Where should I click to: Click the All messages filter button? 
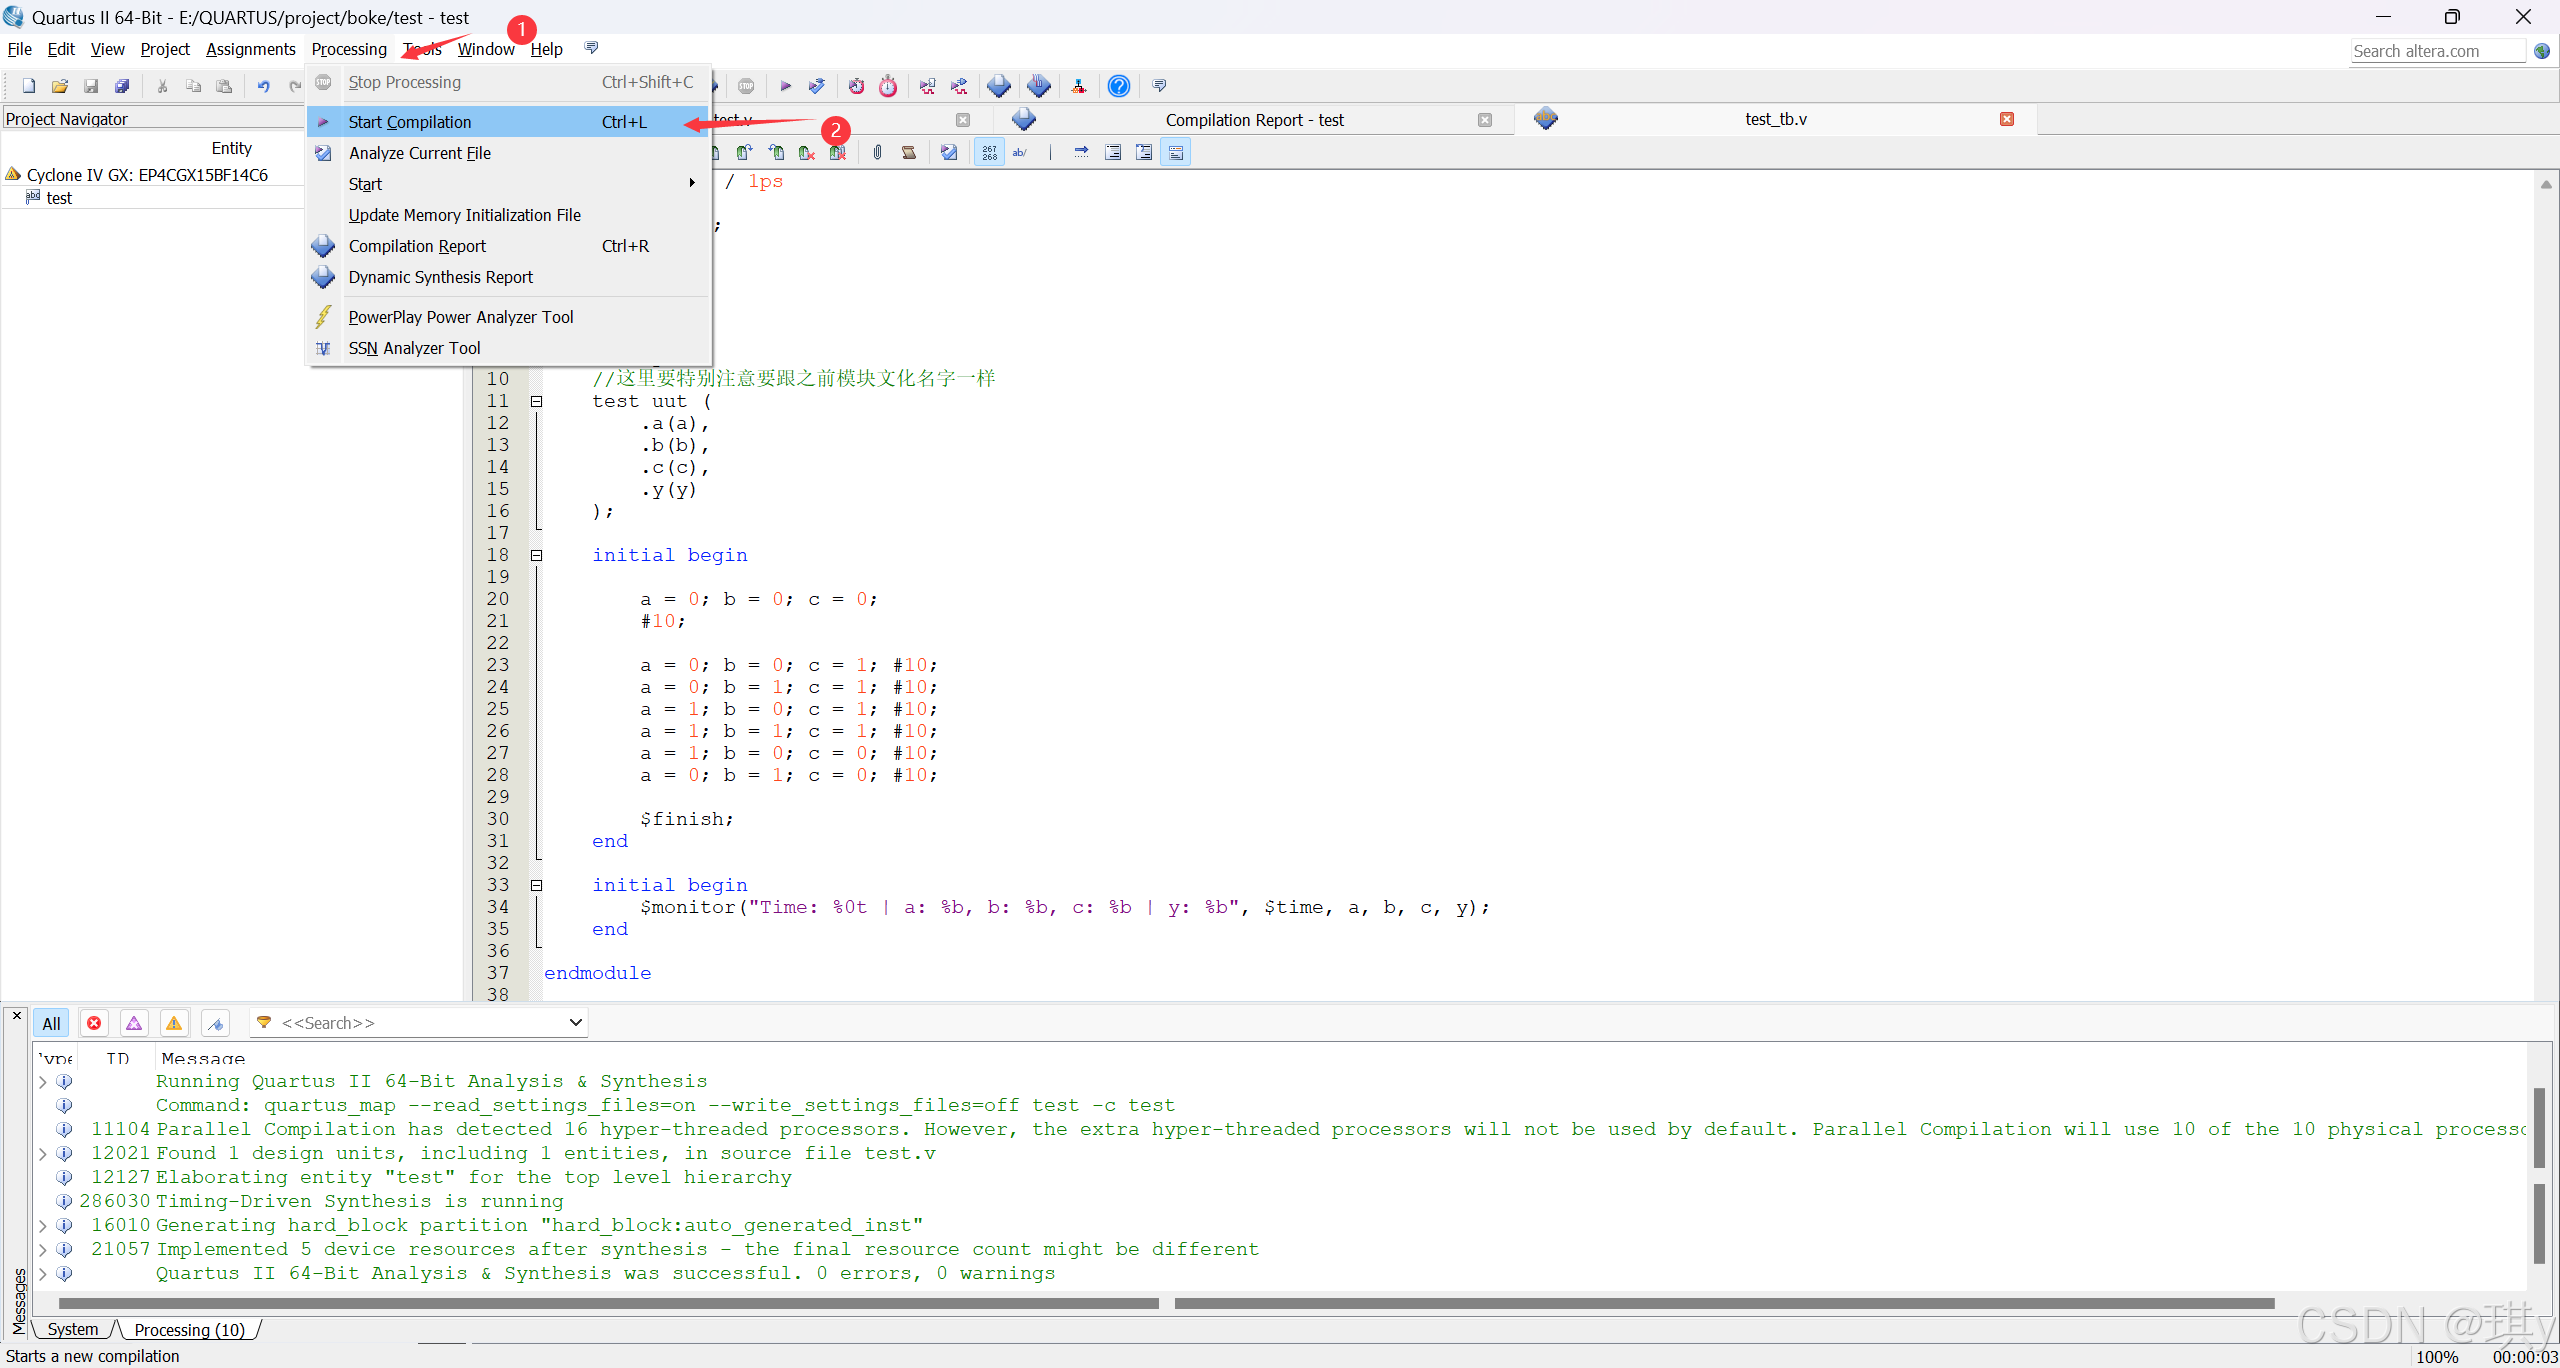pos(51,1023)
